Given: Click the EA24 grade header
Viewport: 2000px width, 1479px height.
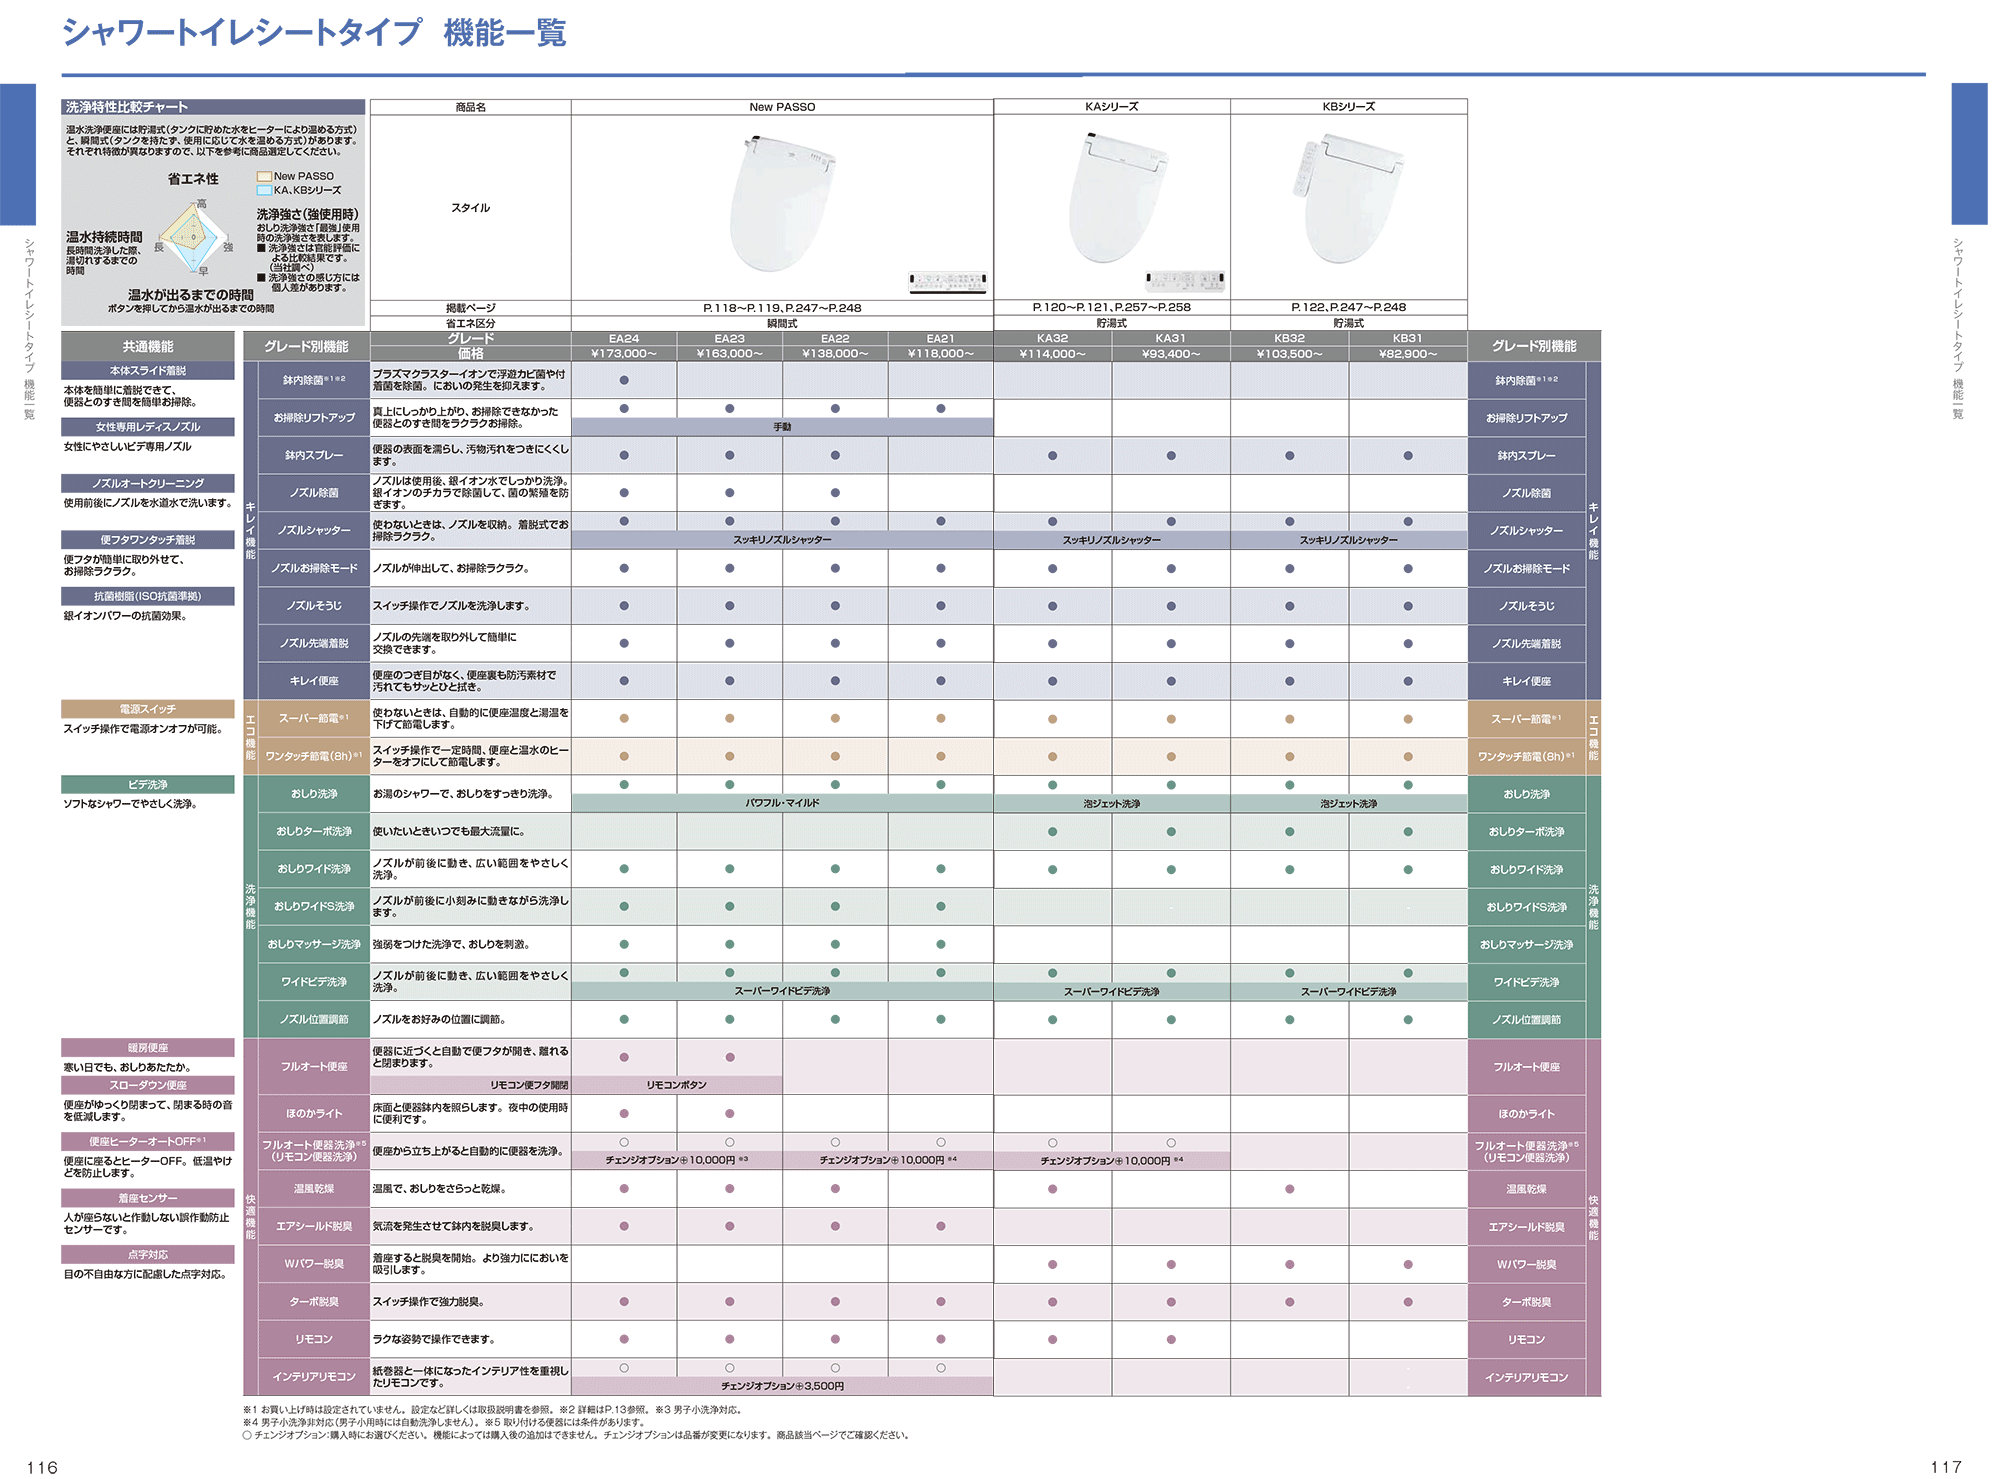Looking at the screenshot, I should pyautogui.click(x=624, y=339).
